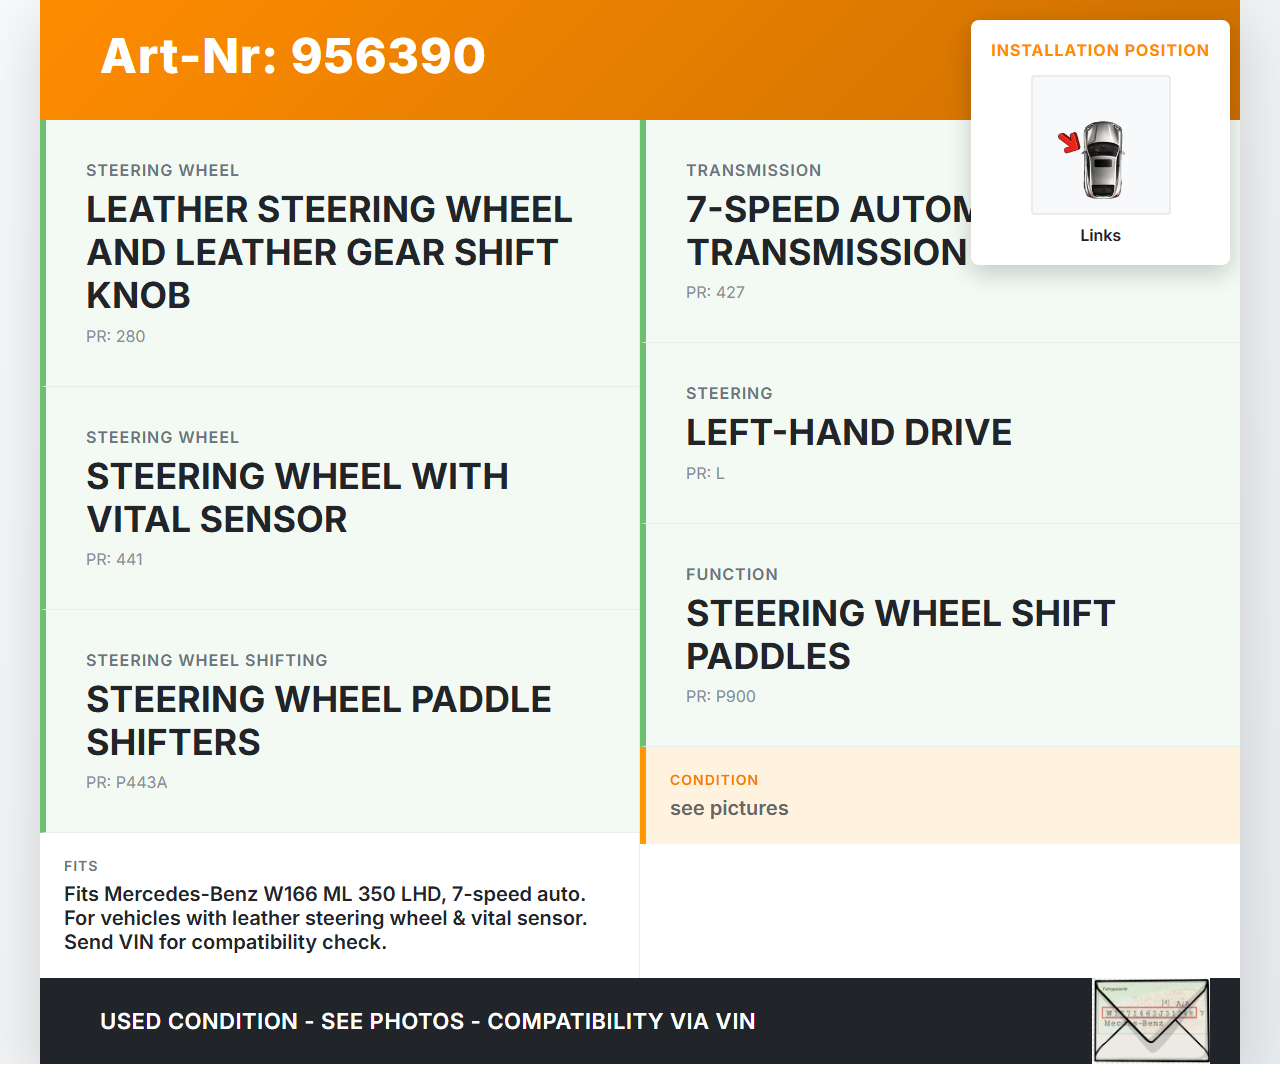Click the 'USED CONDITION' footer banner text
The width and height of the screenshot is (1280, 1065).
pyautogui.click(x=427, y=1021)
